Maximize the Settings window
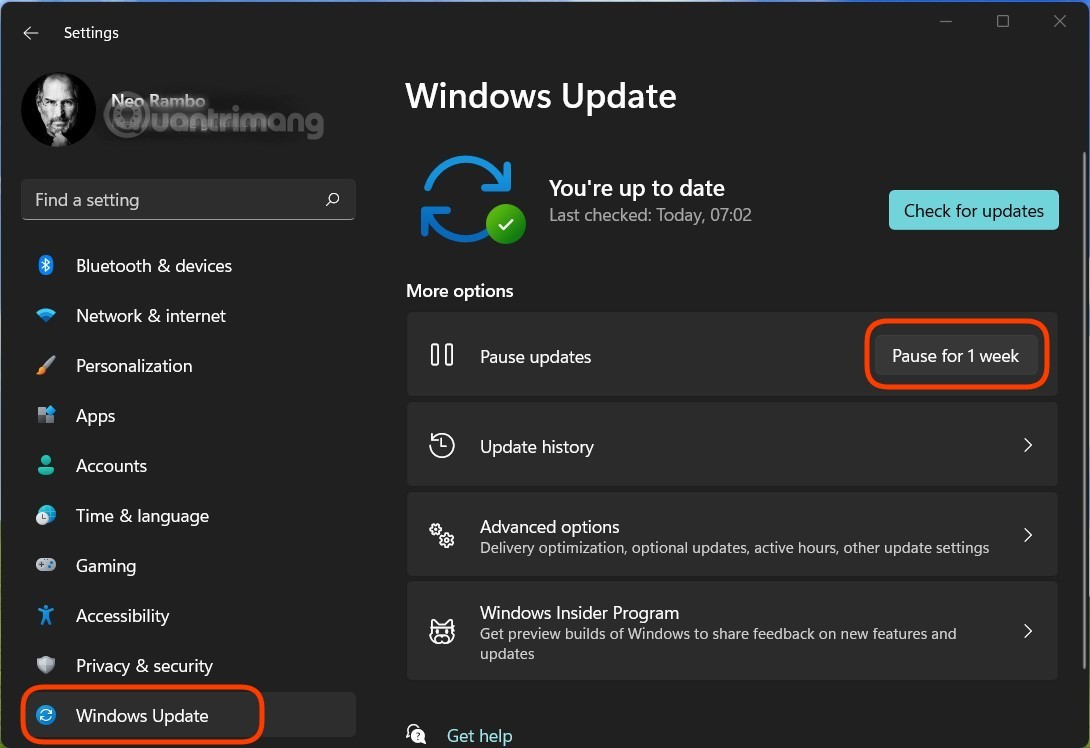The image size is (1090, 748). (1002, 21)
